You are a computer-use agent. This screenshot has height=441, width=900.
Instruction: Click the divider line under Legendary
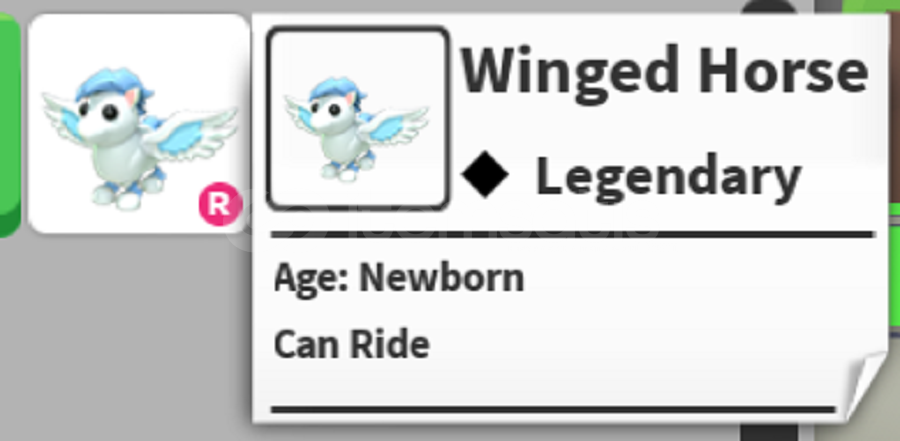click(573, 235)
